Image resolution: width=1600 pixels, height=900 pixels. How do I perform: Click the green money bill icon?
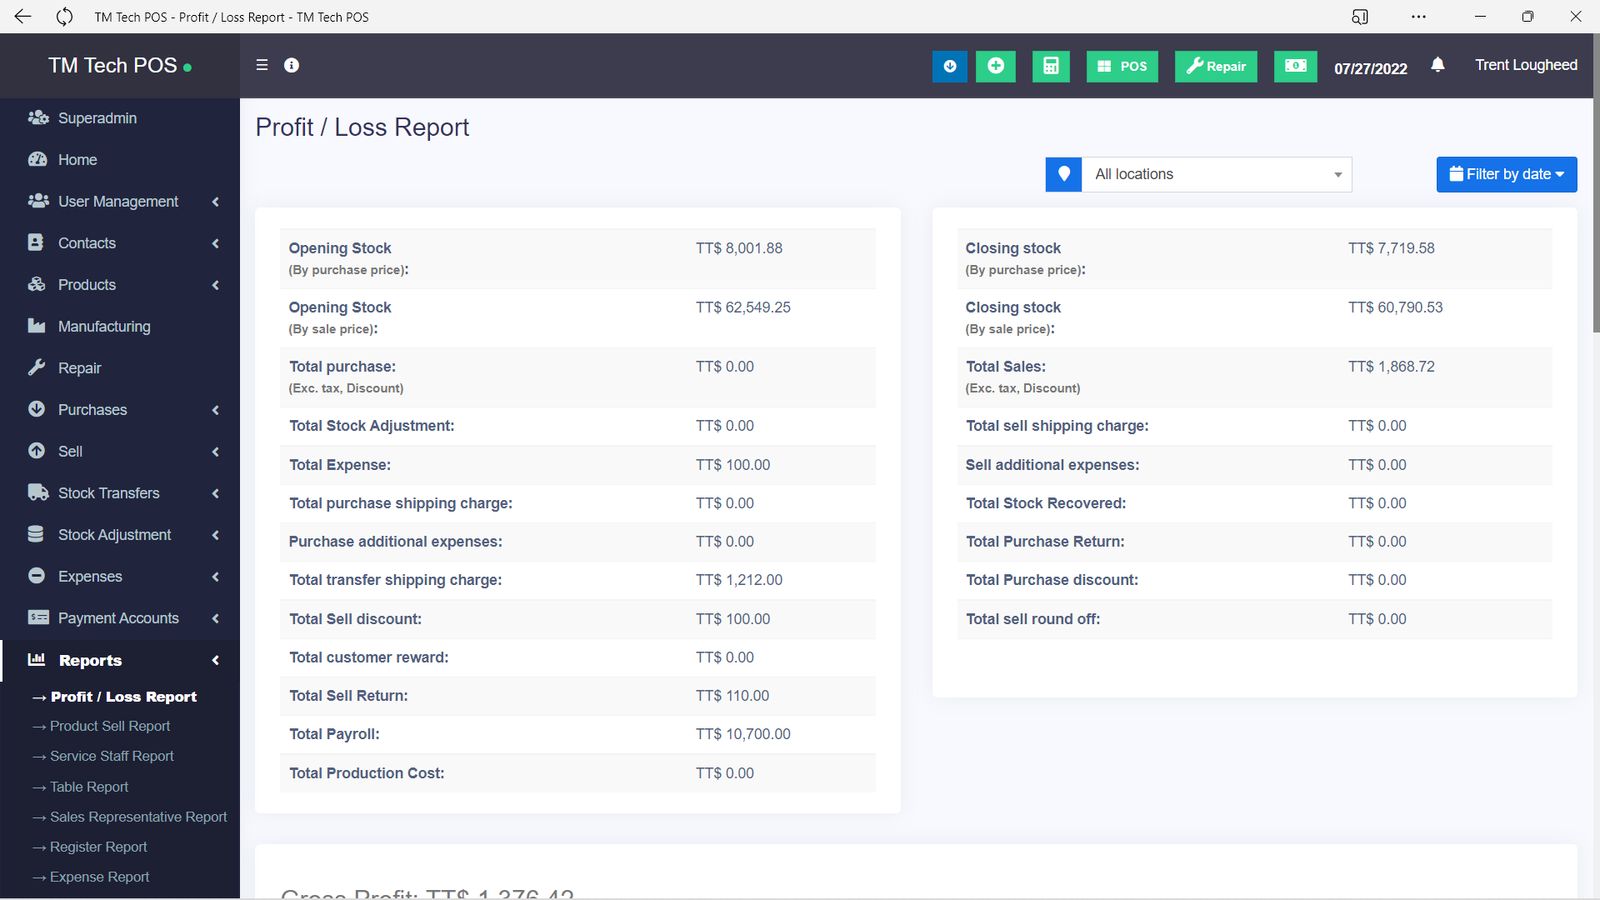[1295, 66]
